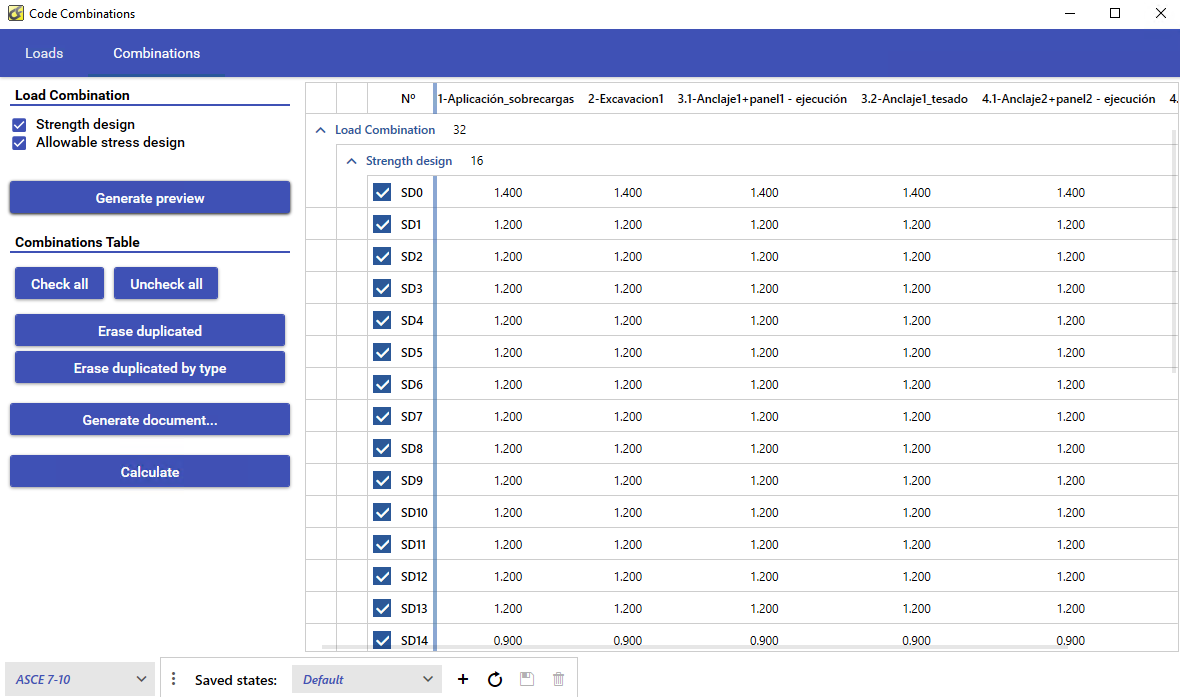This screenshot has height=697, width=1180.
Task: Select the Combinations tab
Action: [x=156, y=53]
